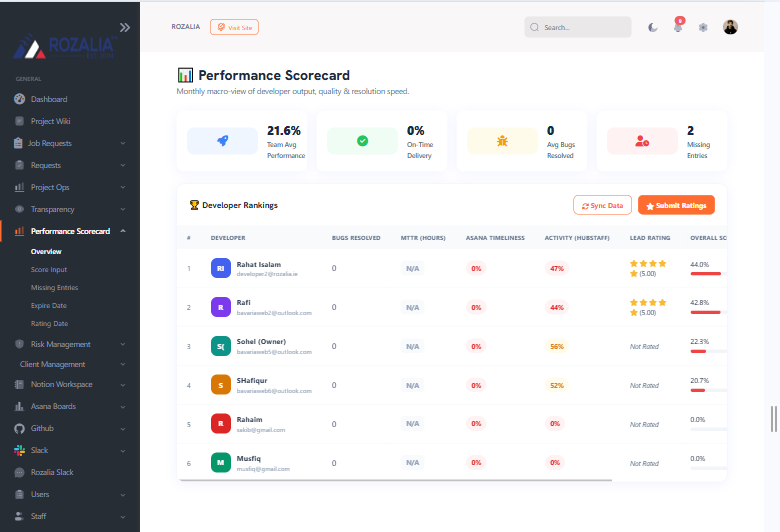Expand Asana Boards chevron
The width and height of the screenshot is (780, 532).
(122, 406)
